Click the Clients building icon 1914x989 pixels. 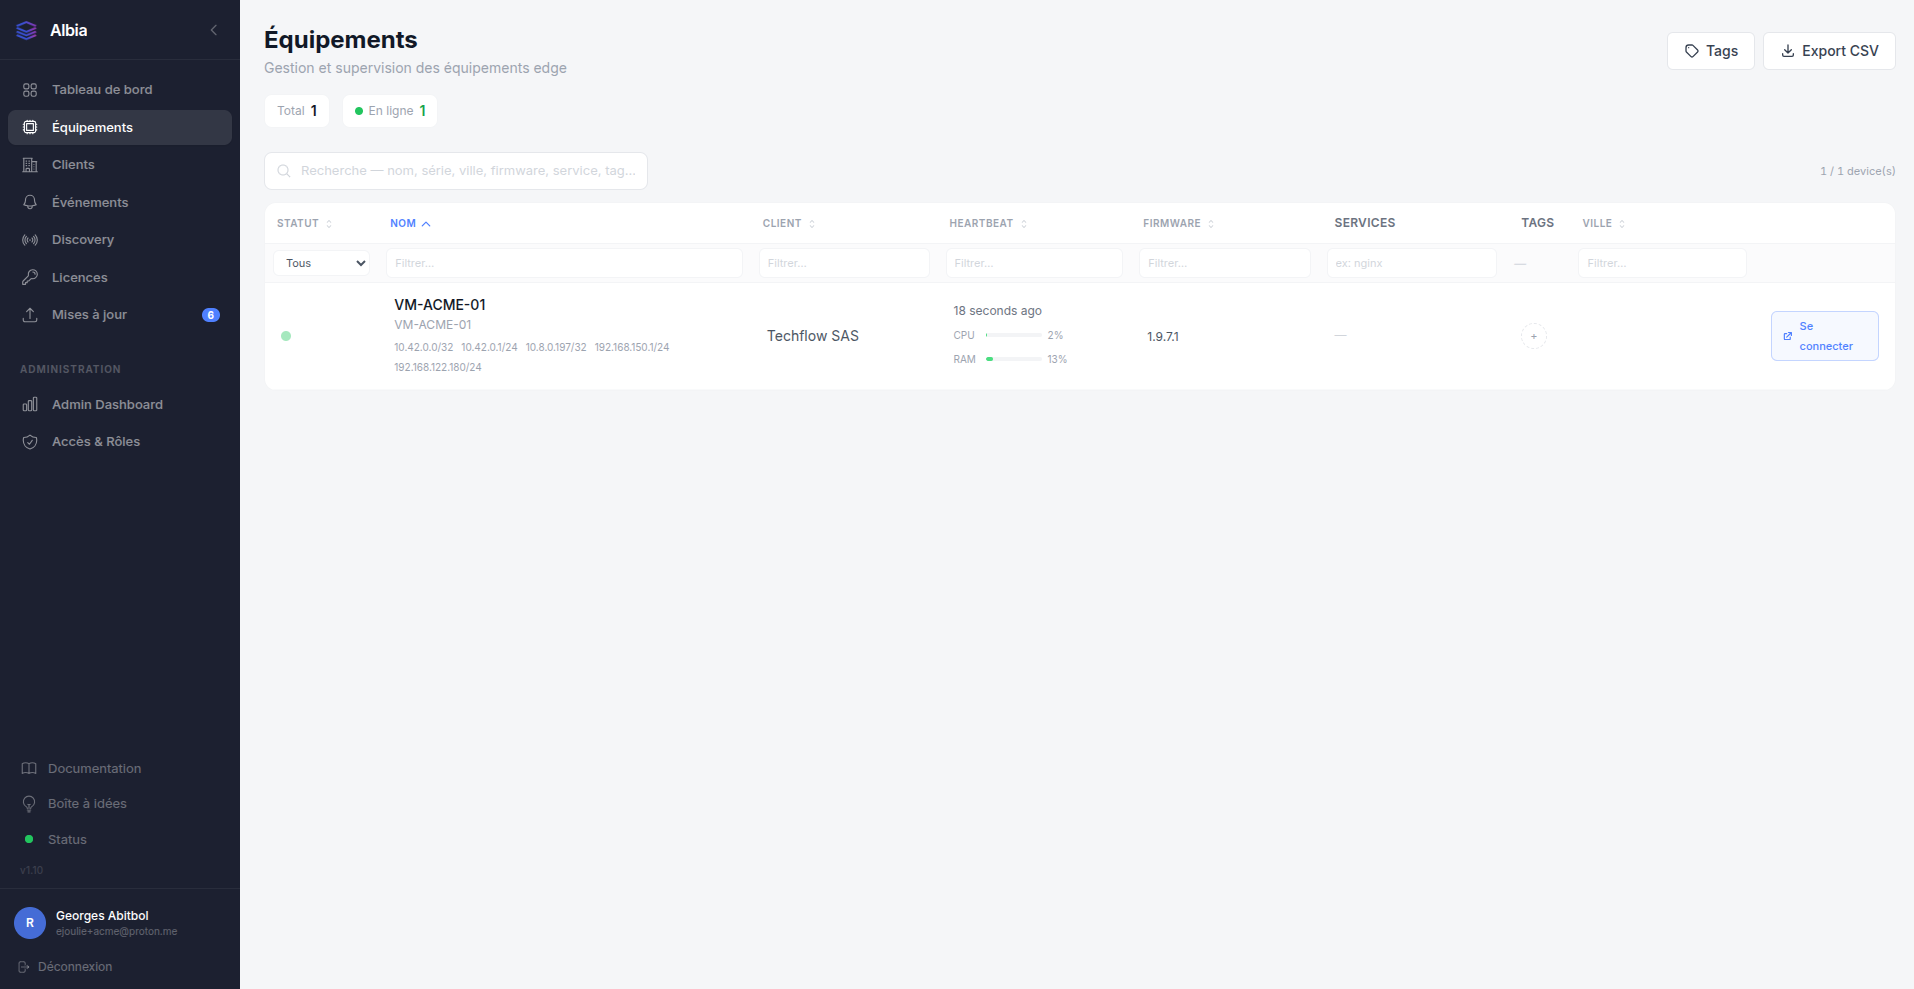click(30, 165)
